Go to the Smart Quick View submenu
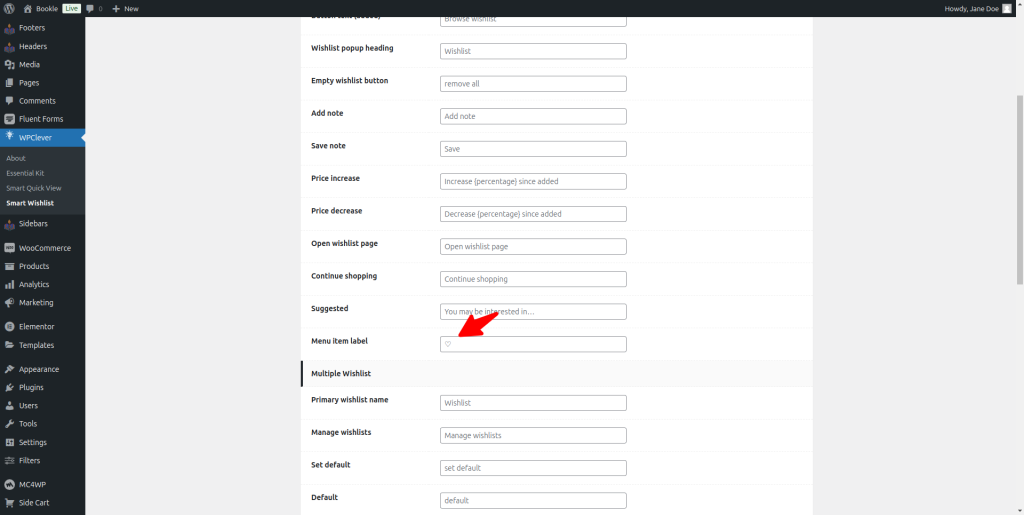 point(34,188)
